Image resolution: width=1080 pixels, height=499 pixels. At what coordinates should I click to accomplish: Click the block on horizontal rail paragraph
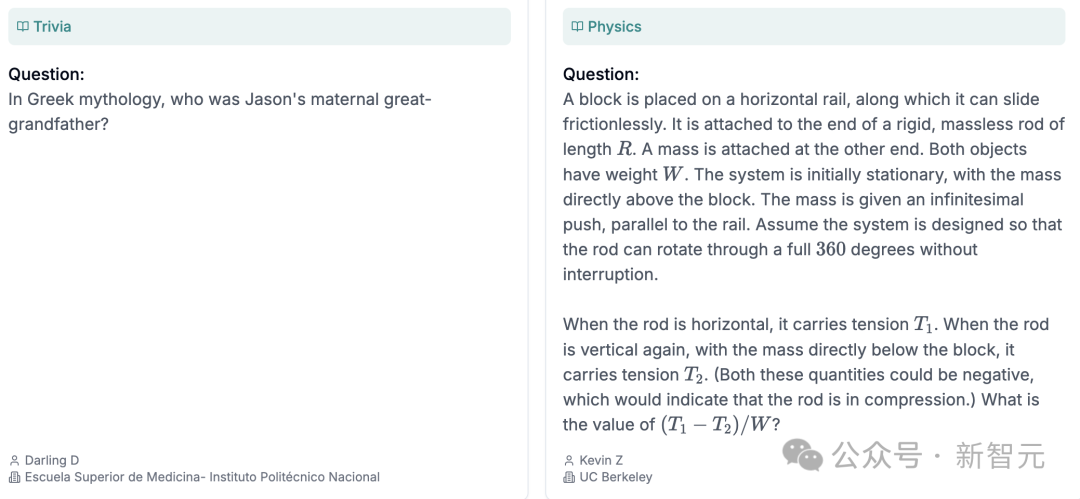(813, 187)
